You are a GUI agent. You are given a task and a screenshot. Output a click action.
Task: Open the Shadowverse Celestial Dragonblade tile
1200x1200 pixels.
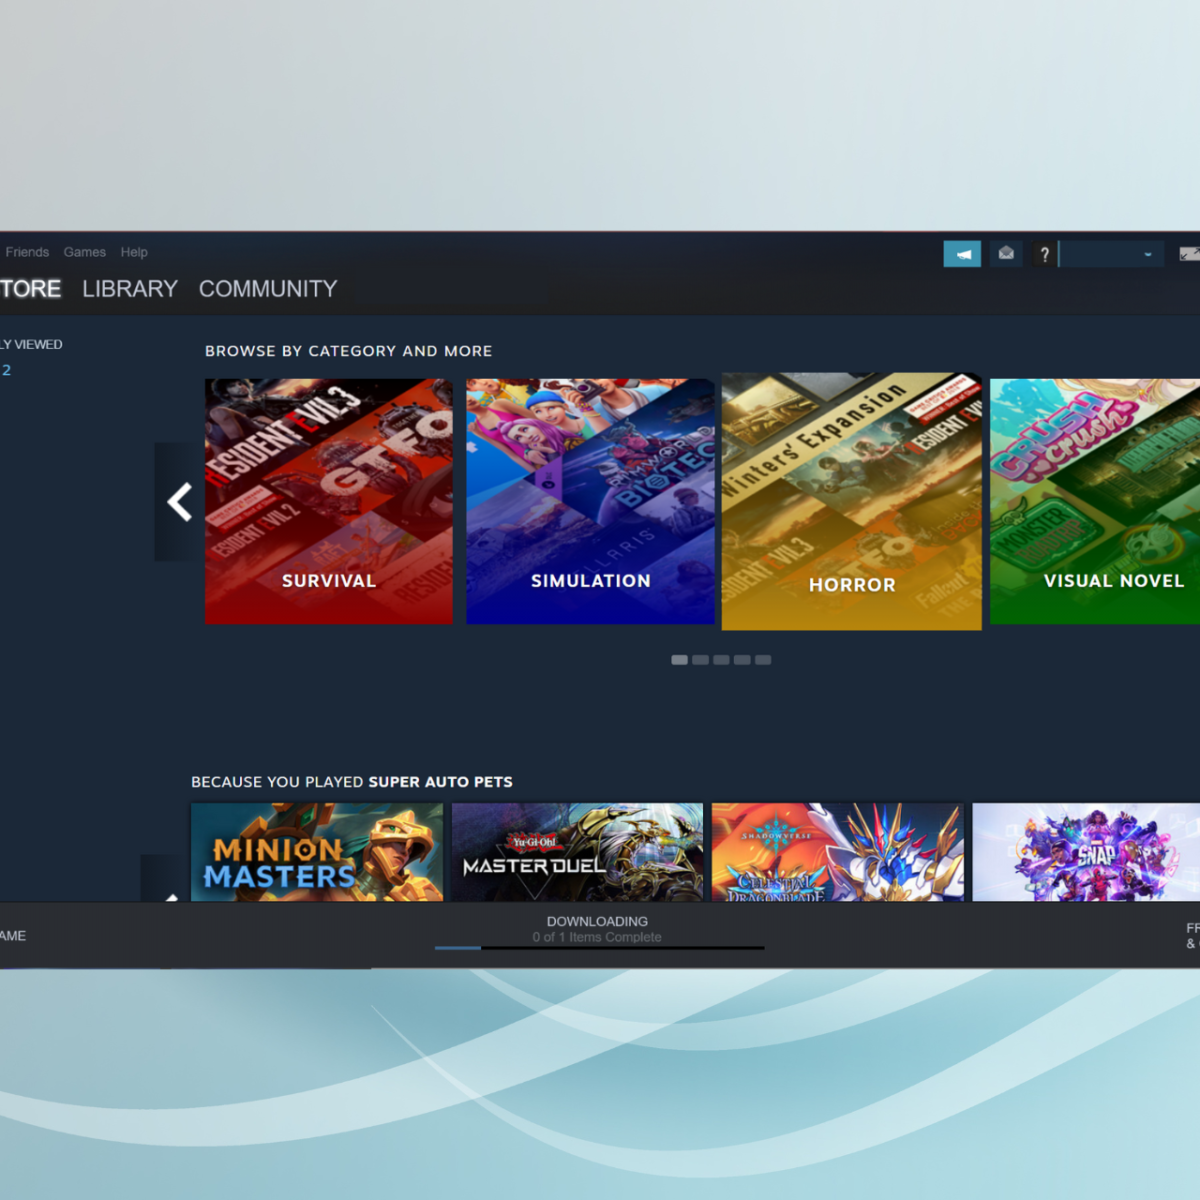pyautogui.click(x=838, y=852)
